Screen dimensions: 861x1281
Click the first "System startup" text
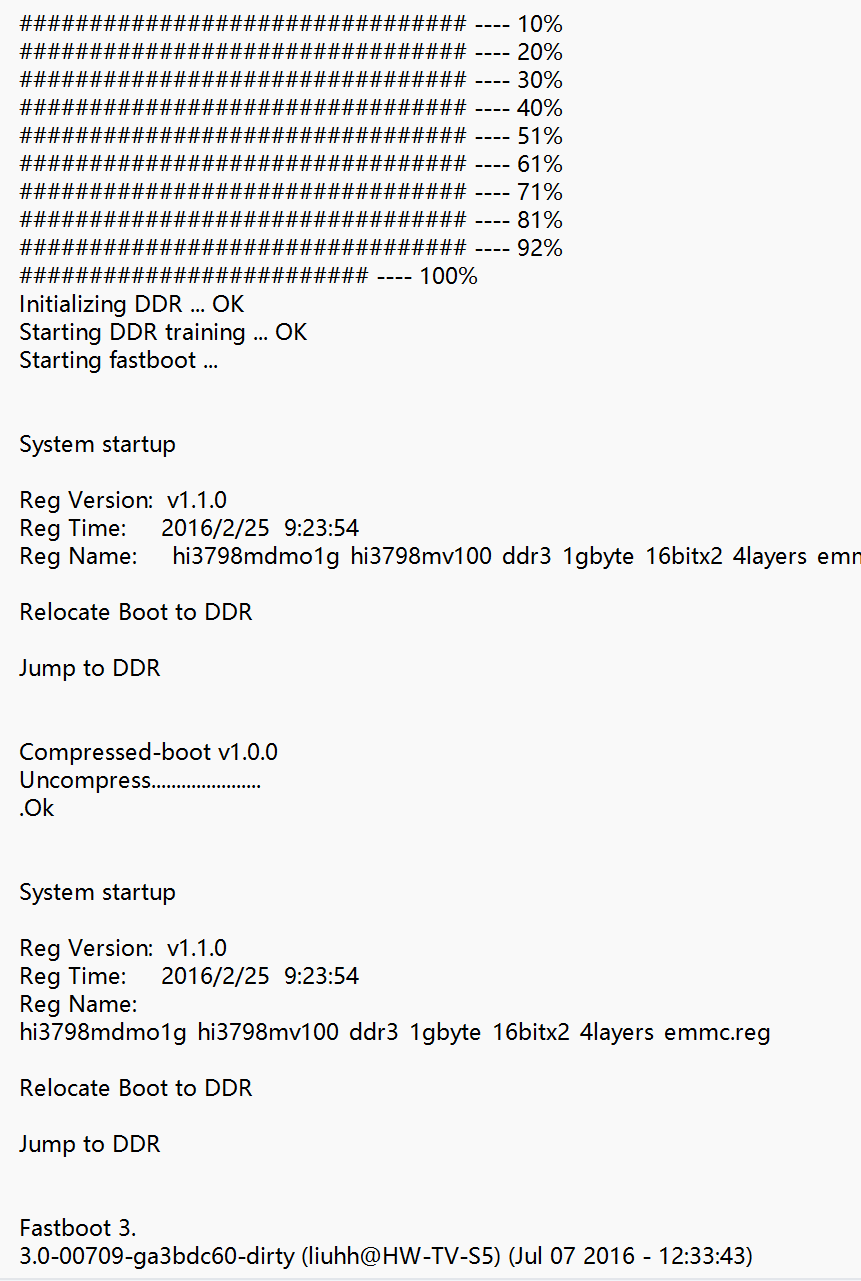[97, 444]
